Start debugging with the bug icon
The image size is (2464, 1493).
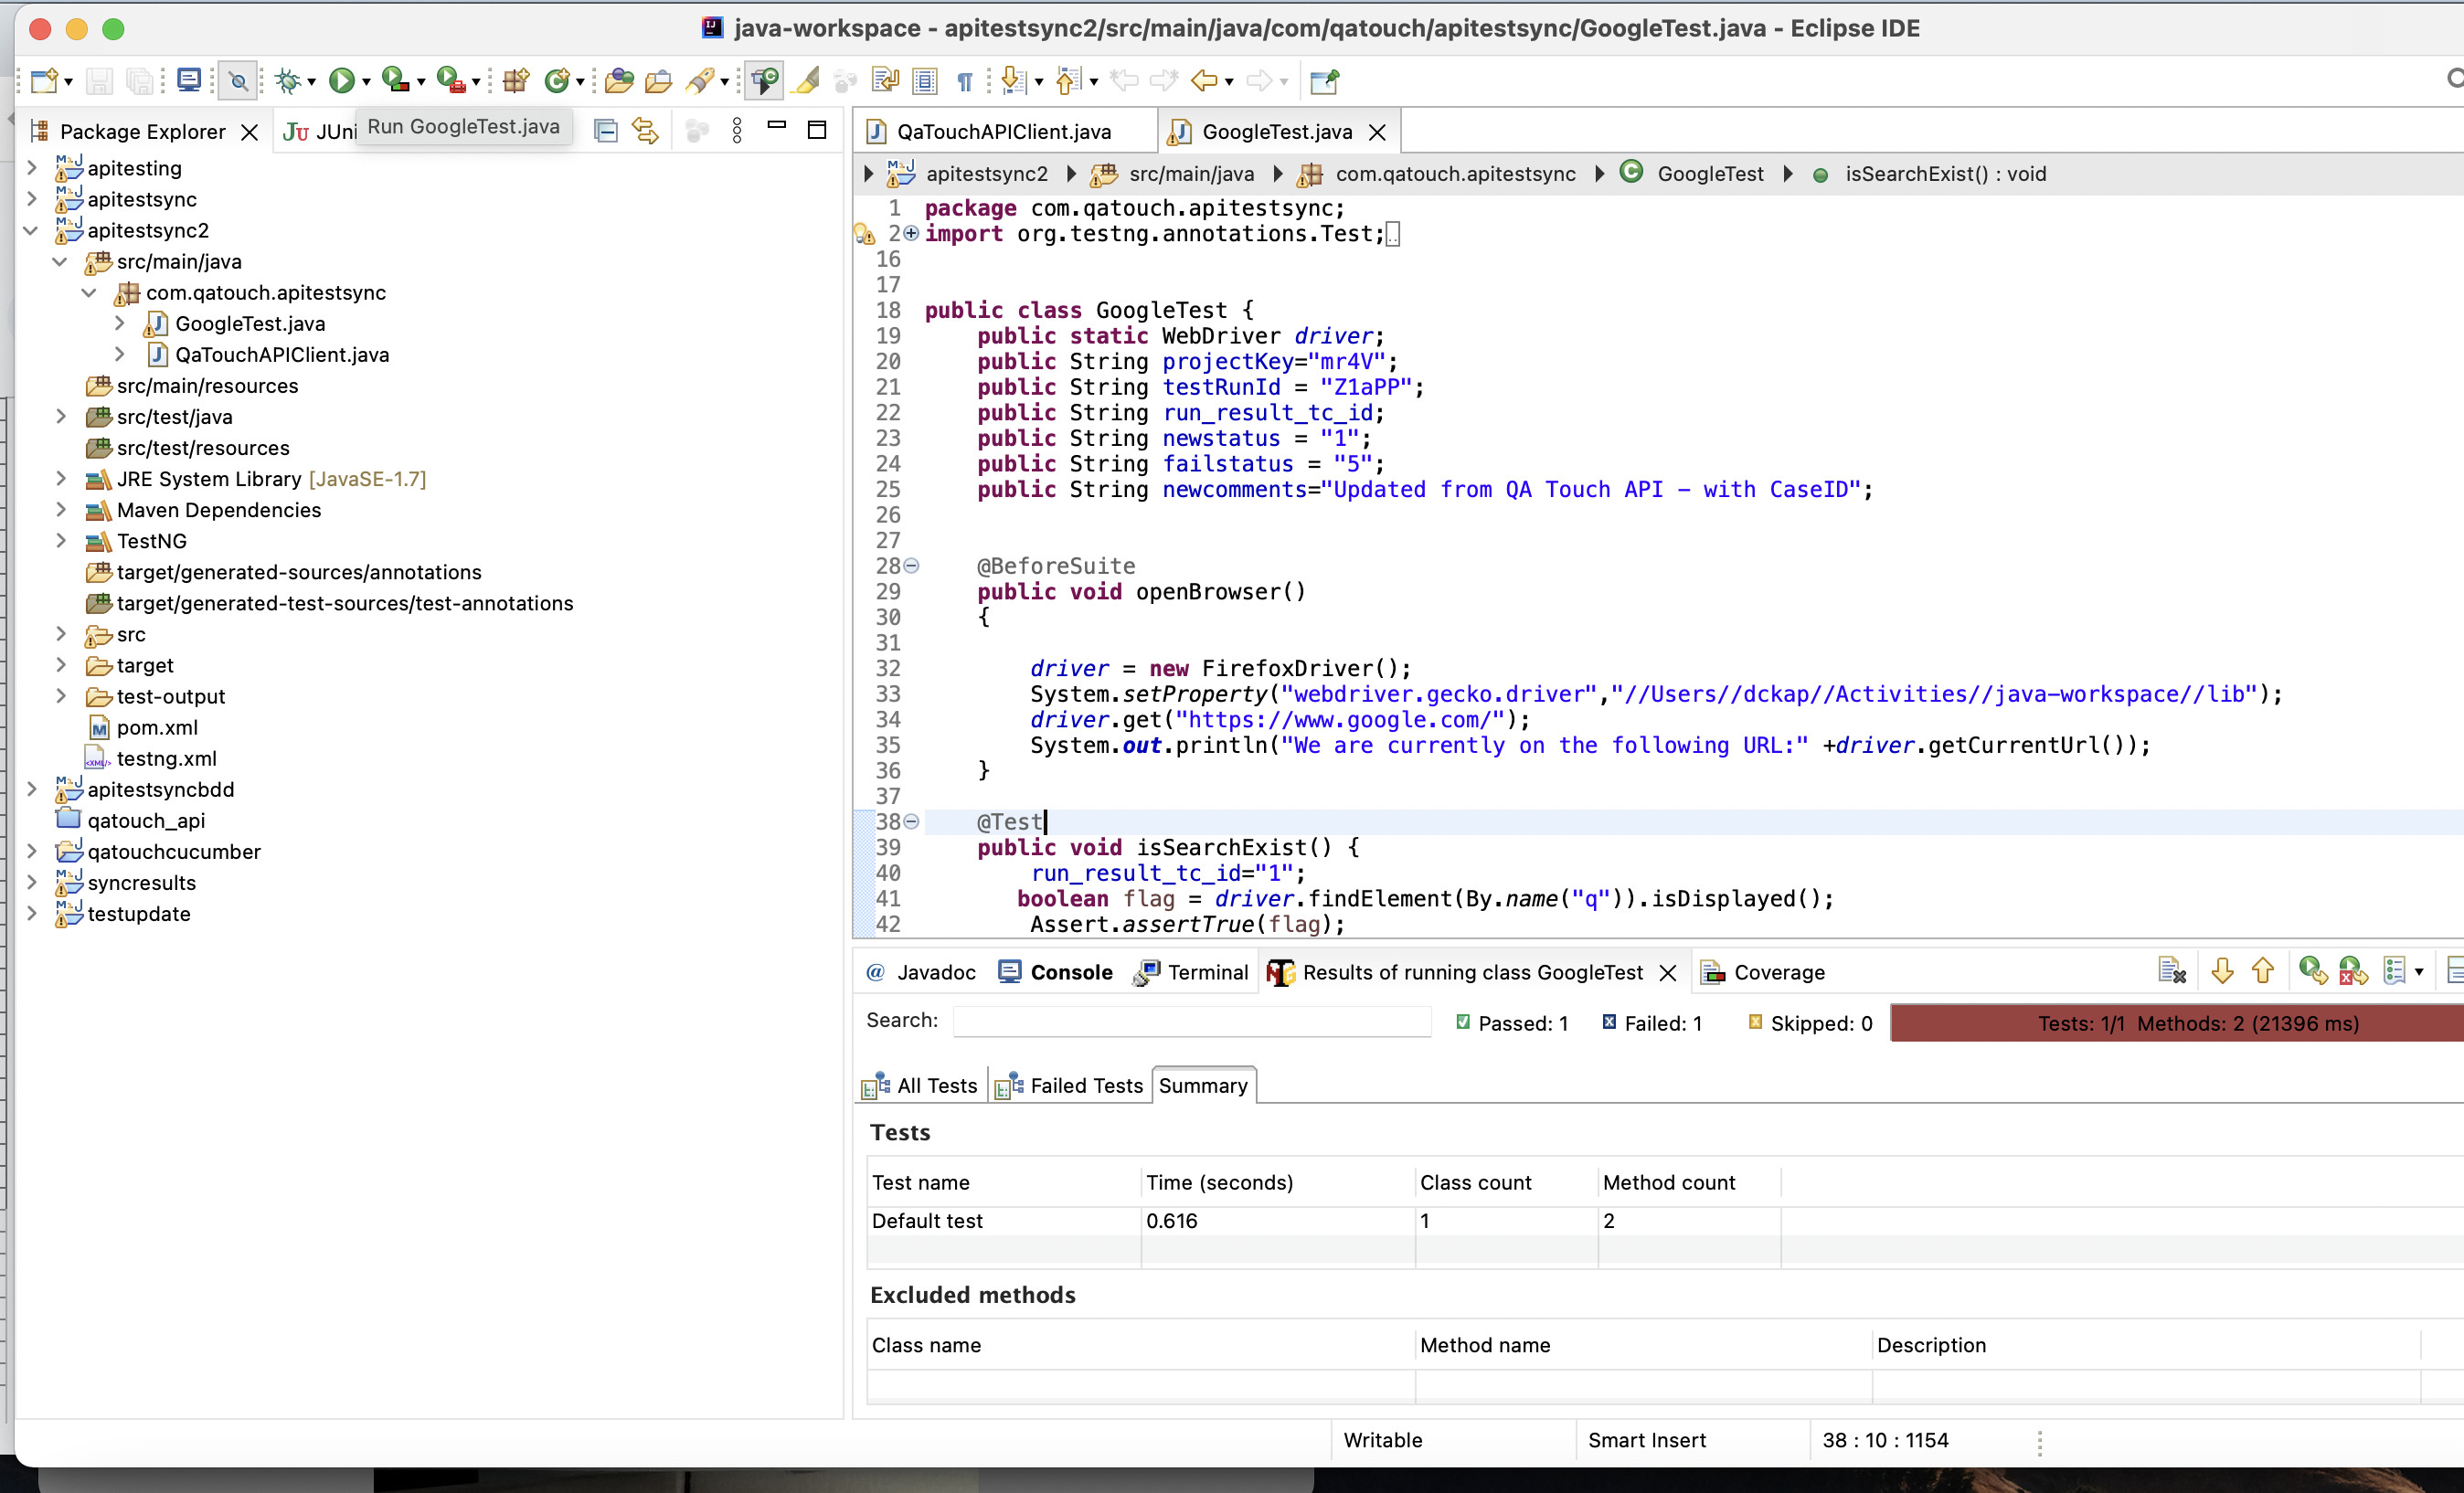click(x=288, y=80)
